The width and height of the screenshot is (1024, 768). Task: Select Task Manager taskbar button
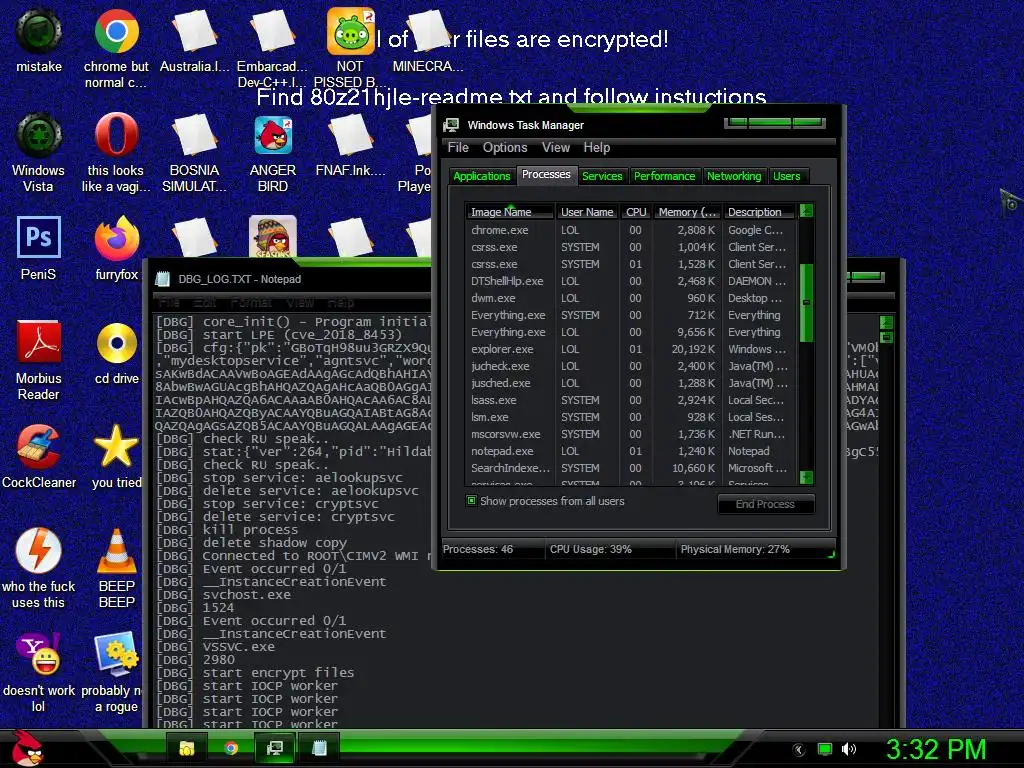275,748
